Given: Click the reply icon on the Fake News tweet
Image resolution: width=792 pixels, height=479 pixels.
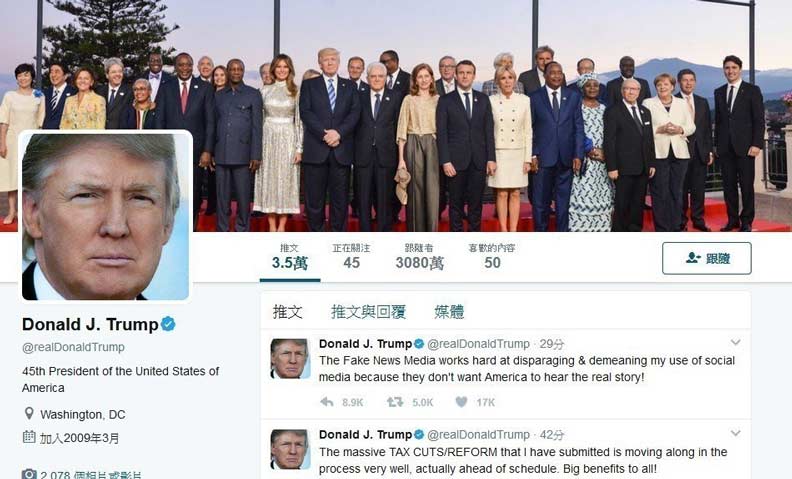Looking at the screenshot, I should coord(327,402).
